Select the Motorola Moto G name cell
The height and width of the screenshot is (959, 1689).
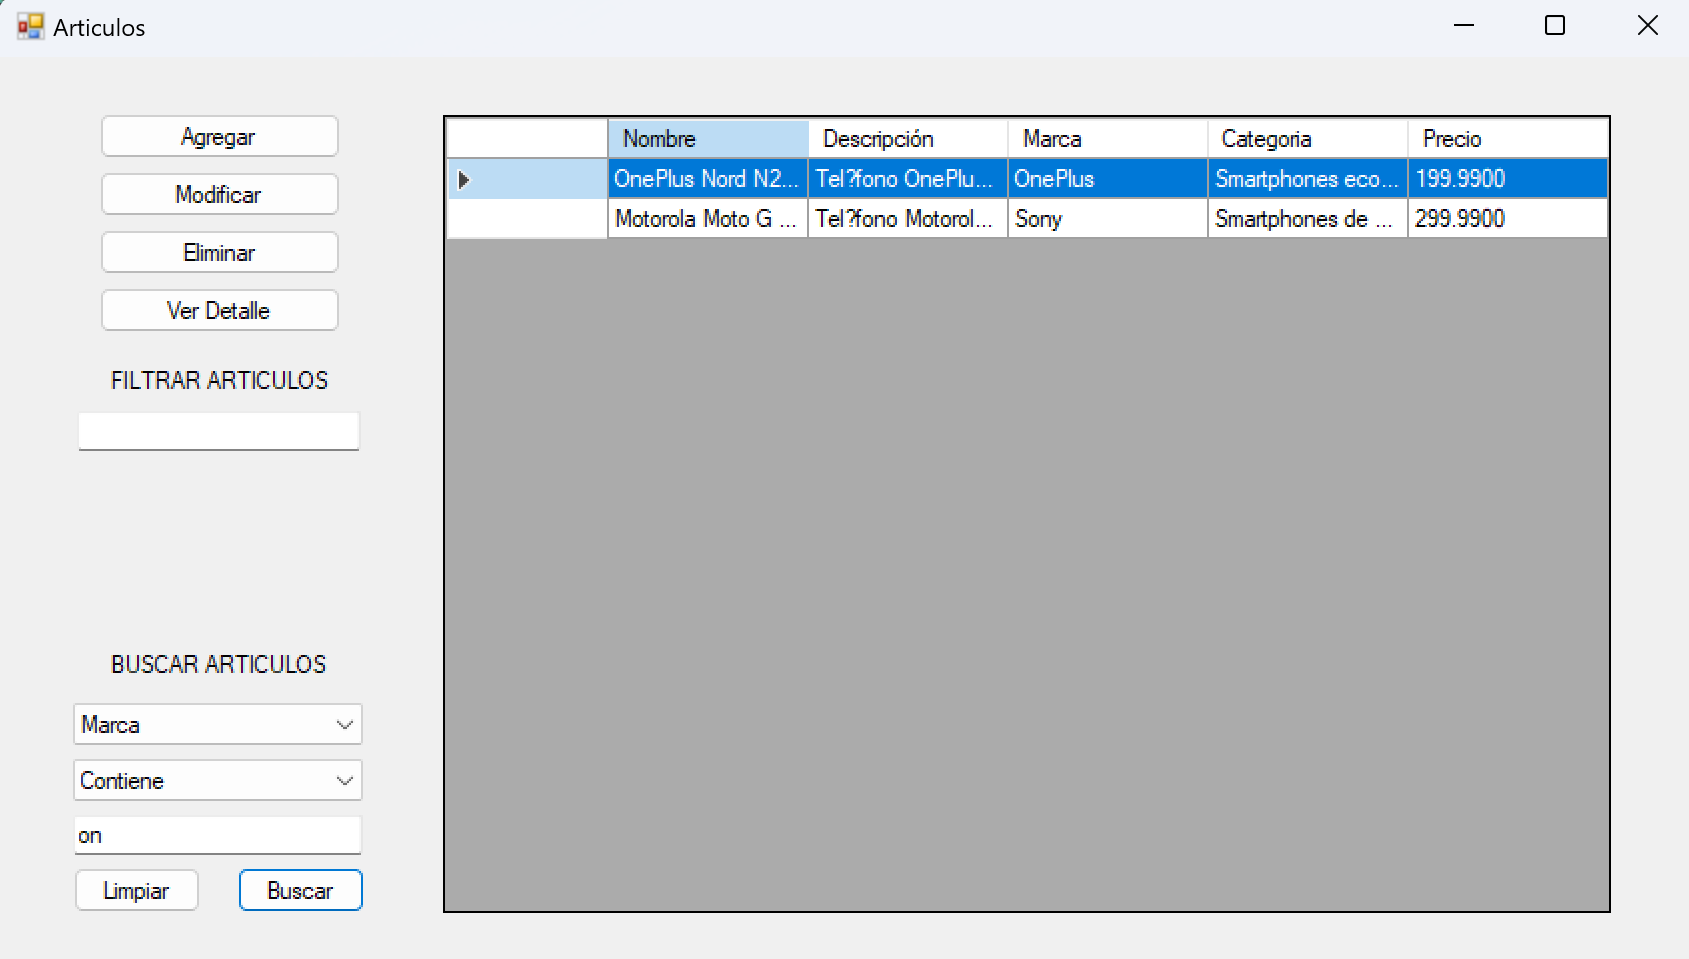[707, 219]
